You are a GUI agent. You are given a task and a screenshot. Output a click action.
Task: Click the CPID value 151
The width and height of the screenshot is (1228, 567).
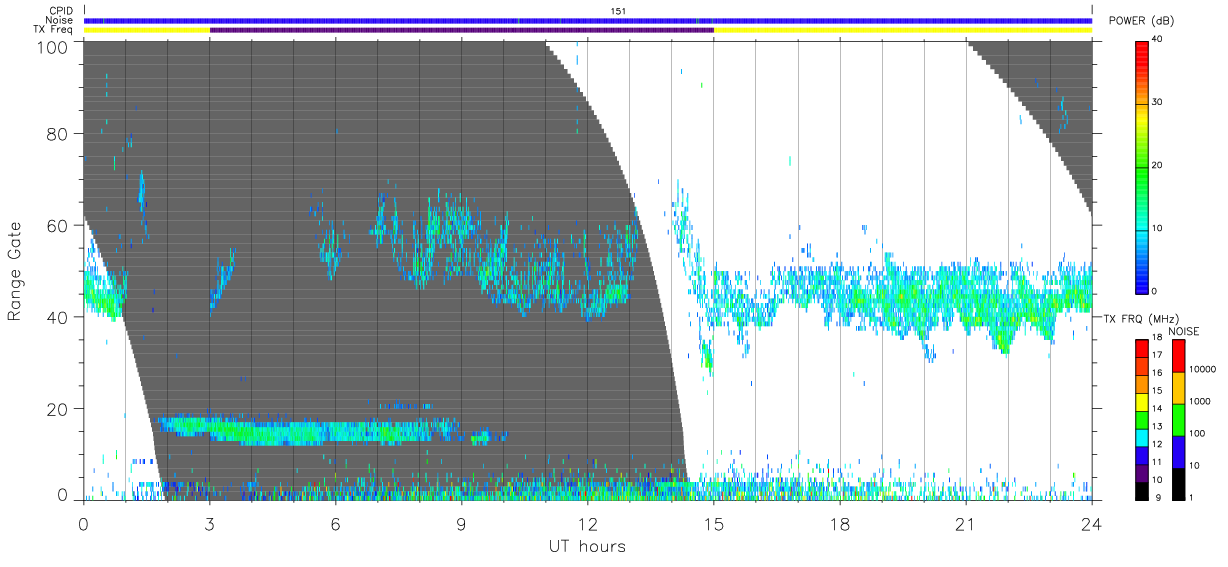click(x=619, y=11)
